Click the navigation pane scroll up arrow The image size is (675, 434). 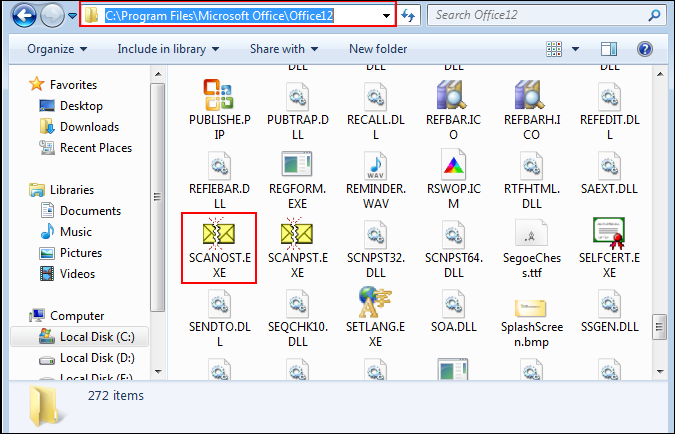click(x=158, y=74)
